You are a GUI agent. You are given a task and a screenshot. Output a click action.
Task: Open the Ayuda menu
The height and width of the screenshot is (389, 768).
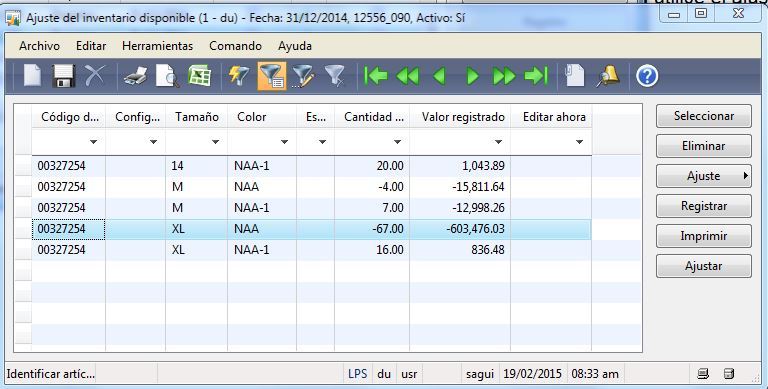295,46
